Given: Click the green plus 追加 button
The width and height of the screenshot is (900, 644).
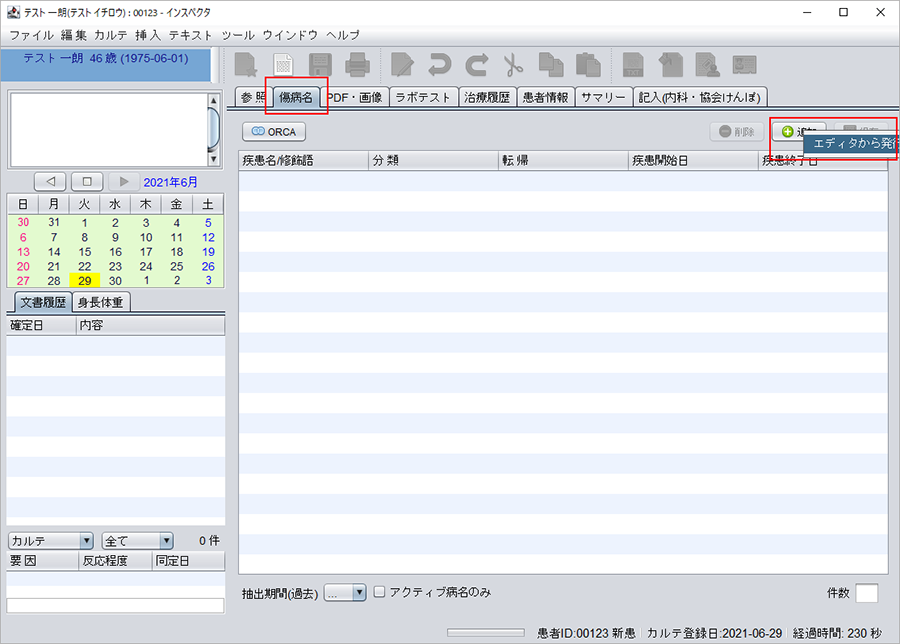Looking at the screenshot, I should click(798, 132).
